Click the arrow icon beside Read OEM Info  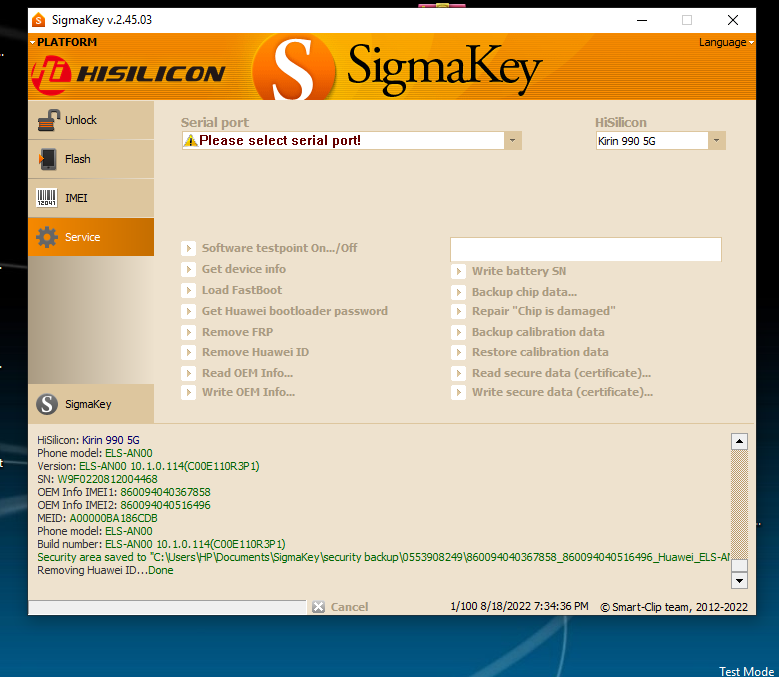(x=188, y=373)
